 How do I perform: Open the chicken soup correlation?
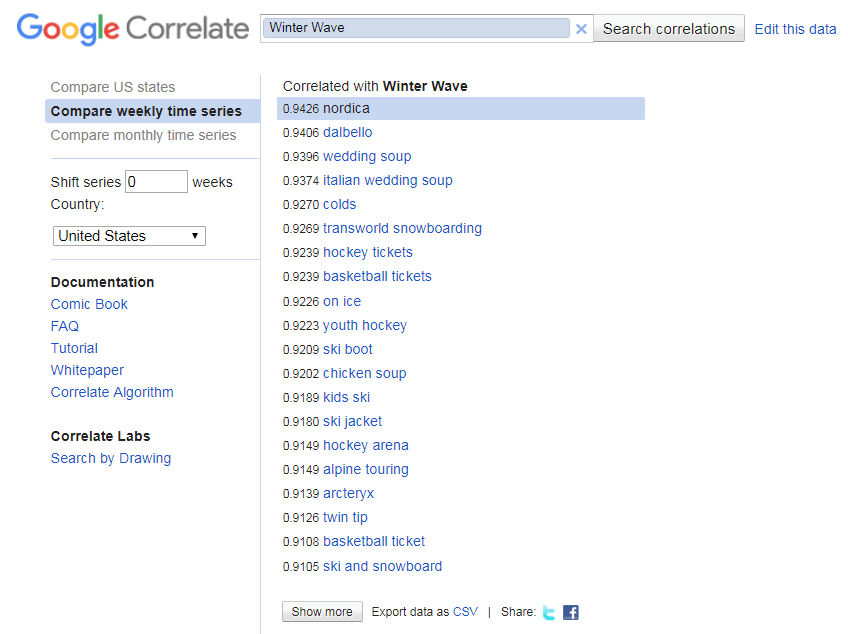pos(365,373)
